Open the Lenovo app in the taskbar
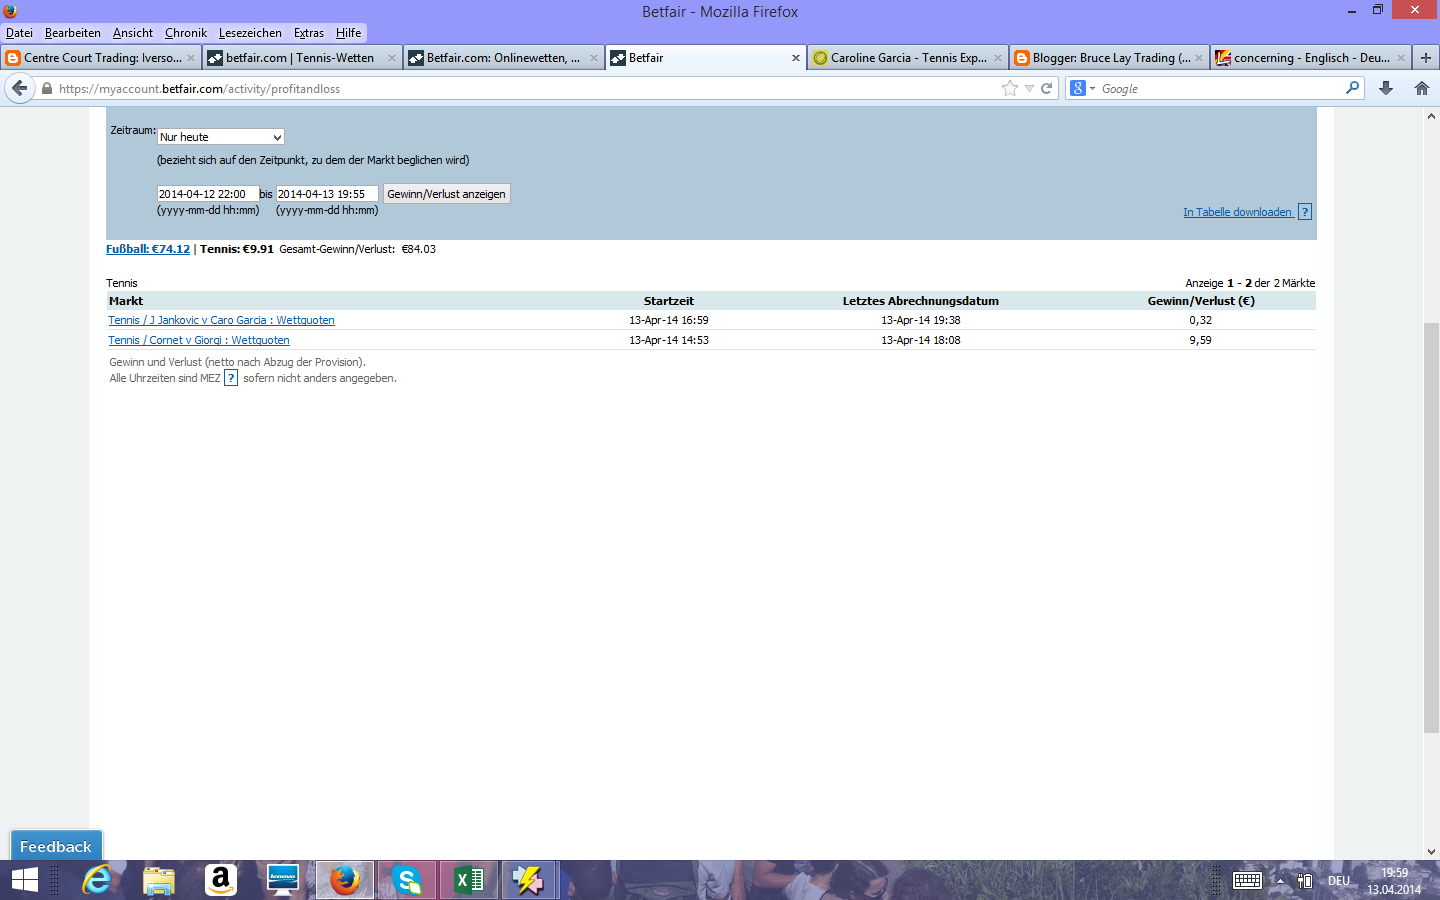 (283, 880)
